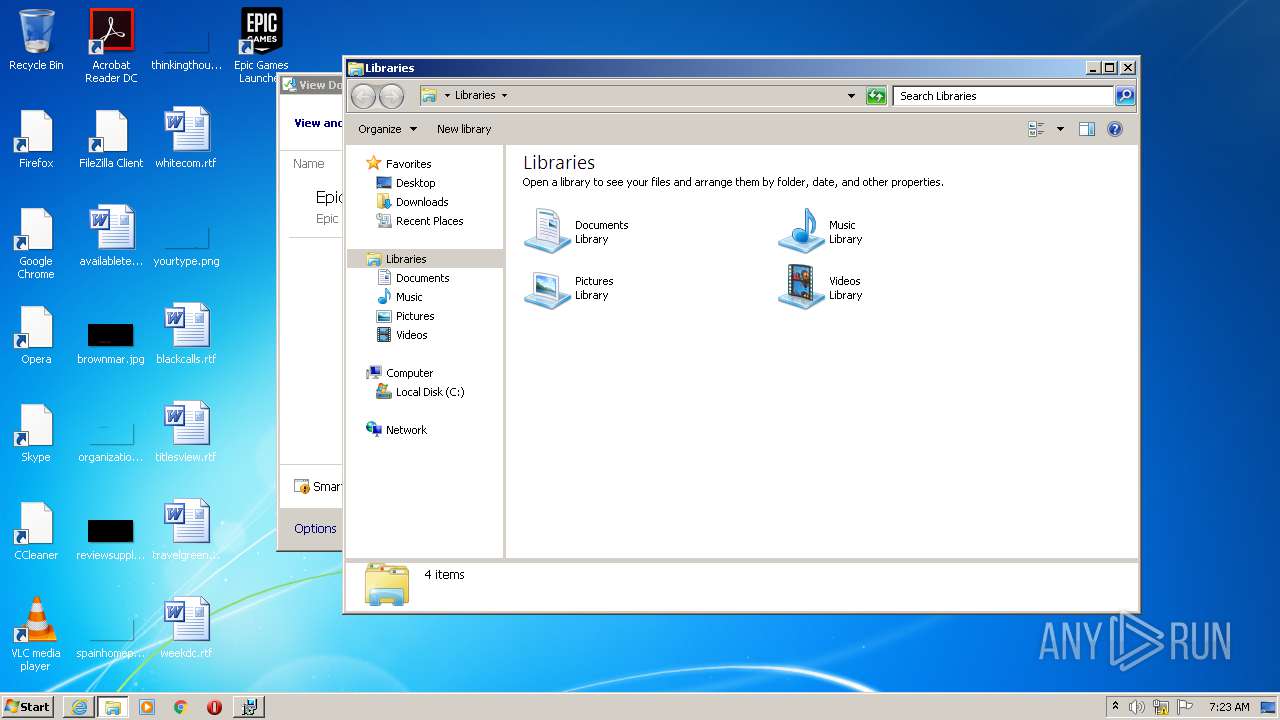Open Google Chrome desktop shortcut
The height and width of the screenshot is (720, 1280).
click(x=36, y=243)
